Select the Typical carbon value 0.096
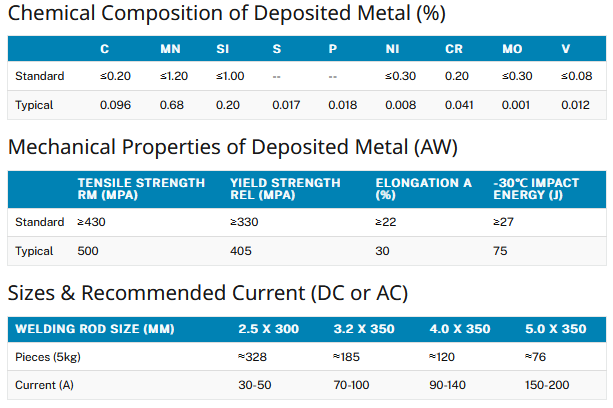613x408 pixels. (116, 104)
